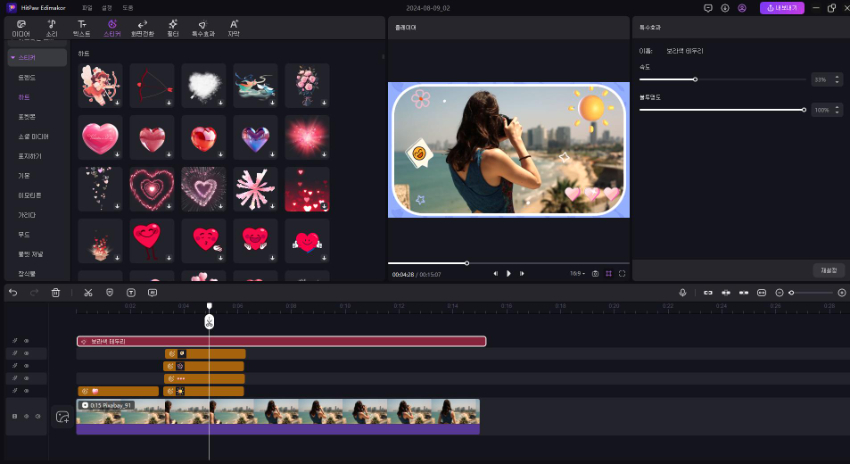
Task: Select the cupid sticker thumbnail
Action: [100, 86]
